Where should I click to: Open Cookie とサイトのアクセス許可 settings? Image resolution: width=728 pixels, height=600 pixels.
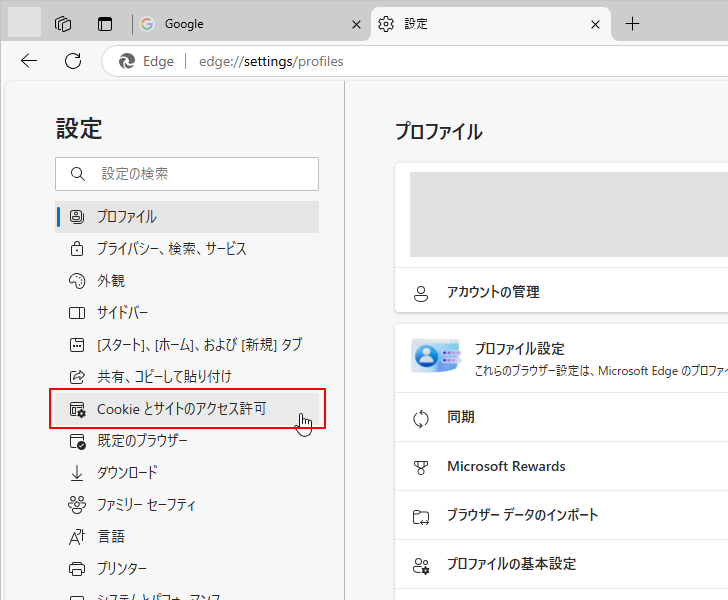[x=187, y=409]
